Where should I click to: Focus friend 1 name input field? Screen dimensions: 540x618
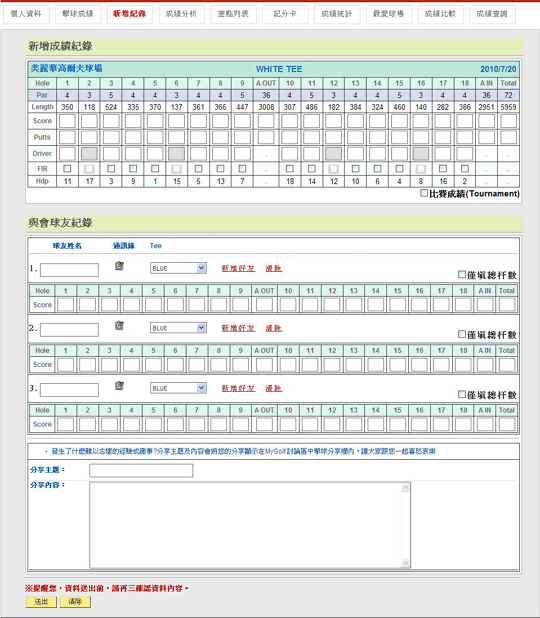click(x=69, y=270)
